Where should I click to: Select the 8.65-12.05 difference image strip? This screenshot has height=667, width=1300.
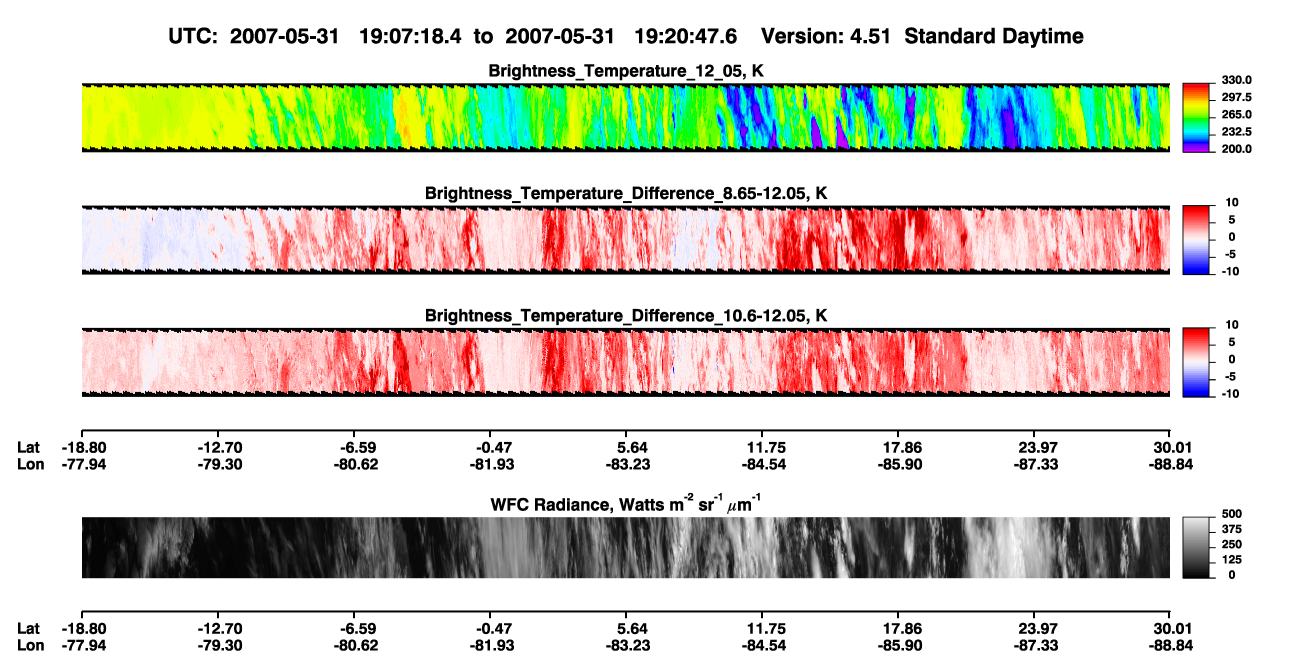(625, 240)
